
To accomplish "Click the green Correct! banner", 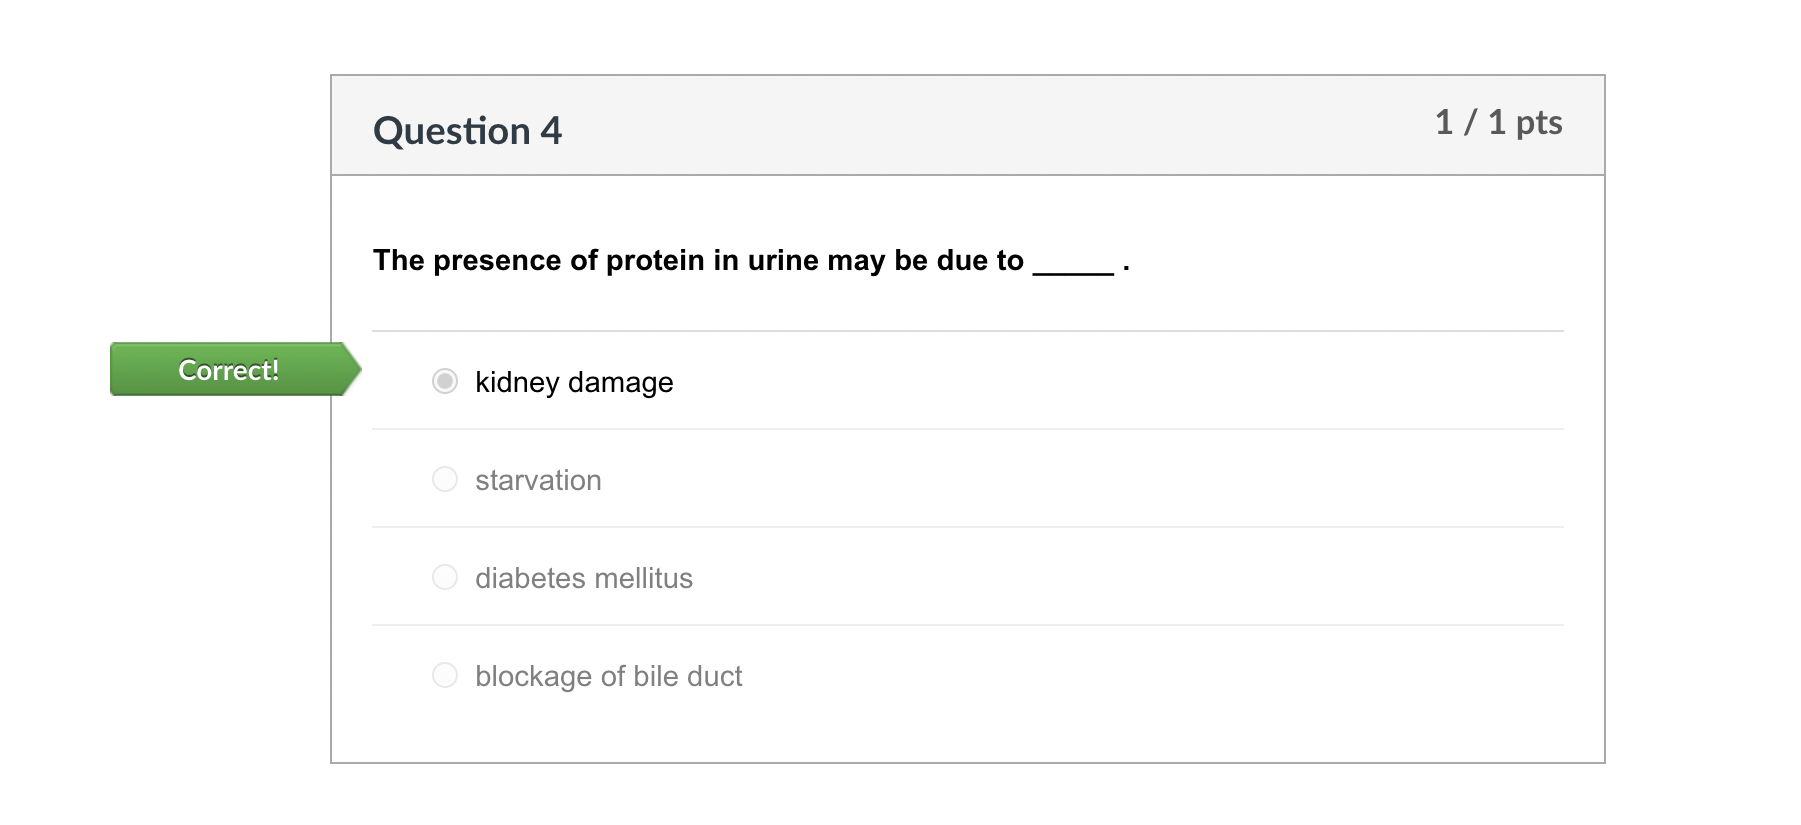I will (228, 370).
